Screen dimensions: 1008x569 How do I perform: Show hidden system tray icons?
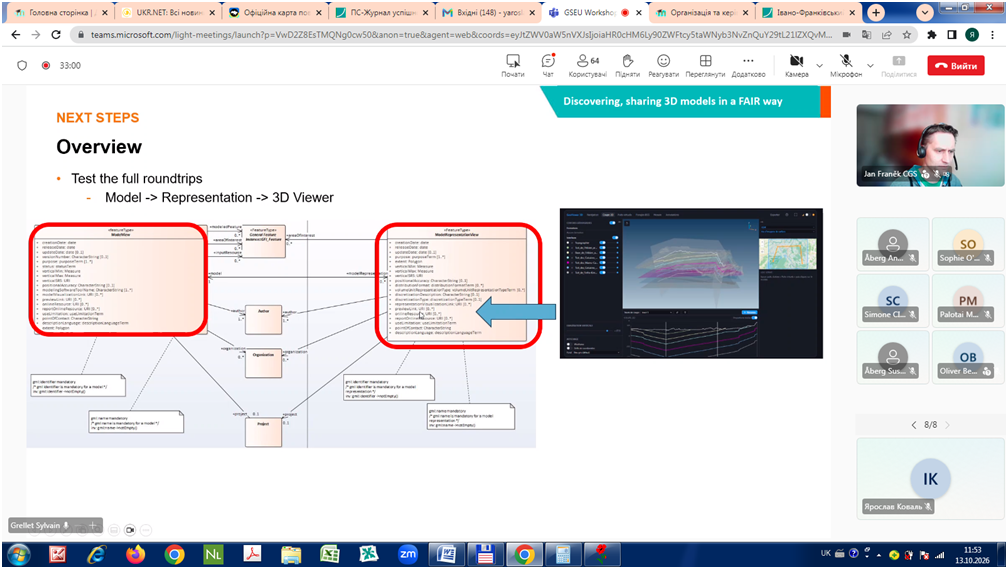coord(880,554)
